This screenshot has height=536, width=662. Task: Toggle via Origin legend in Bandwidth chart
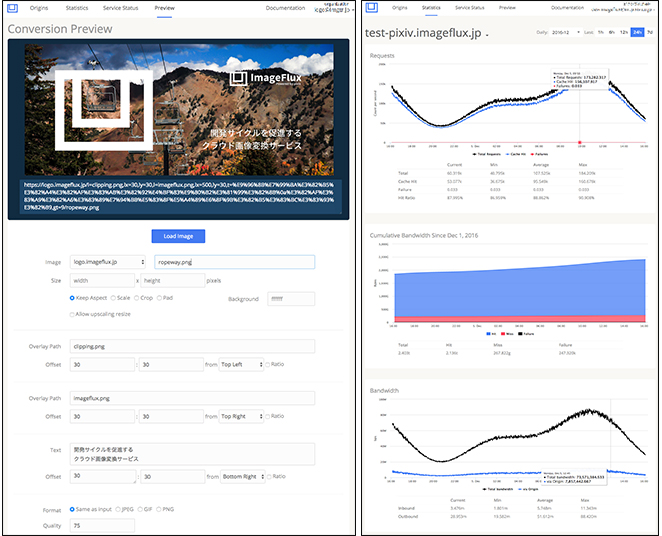pyautogui.click(x=528, y=489)
